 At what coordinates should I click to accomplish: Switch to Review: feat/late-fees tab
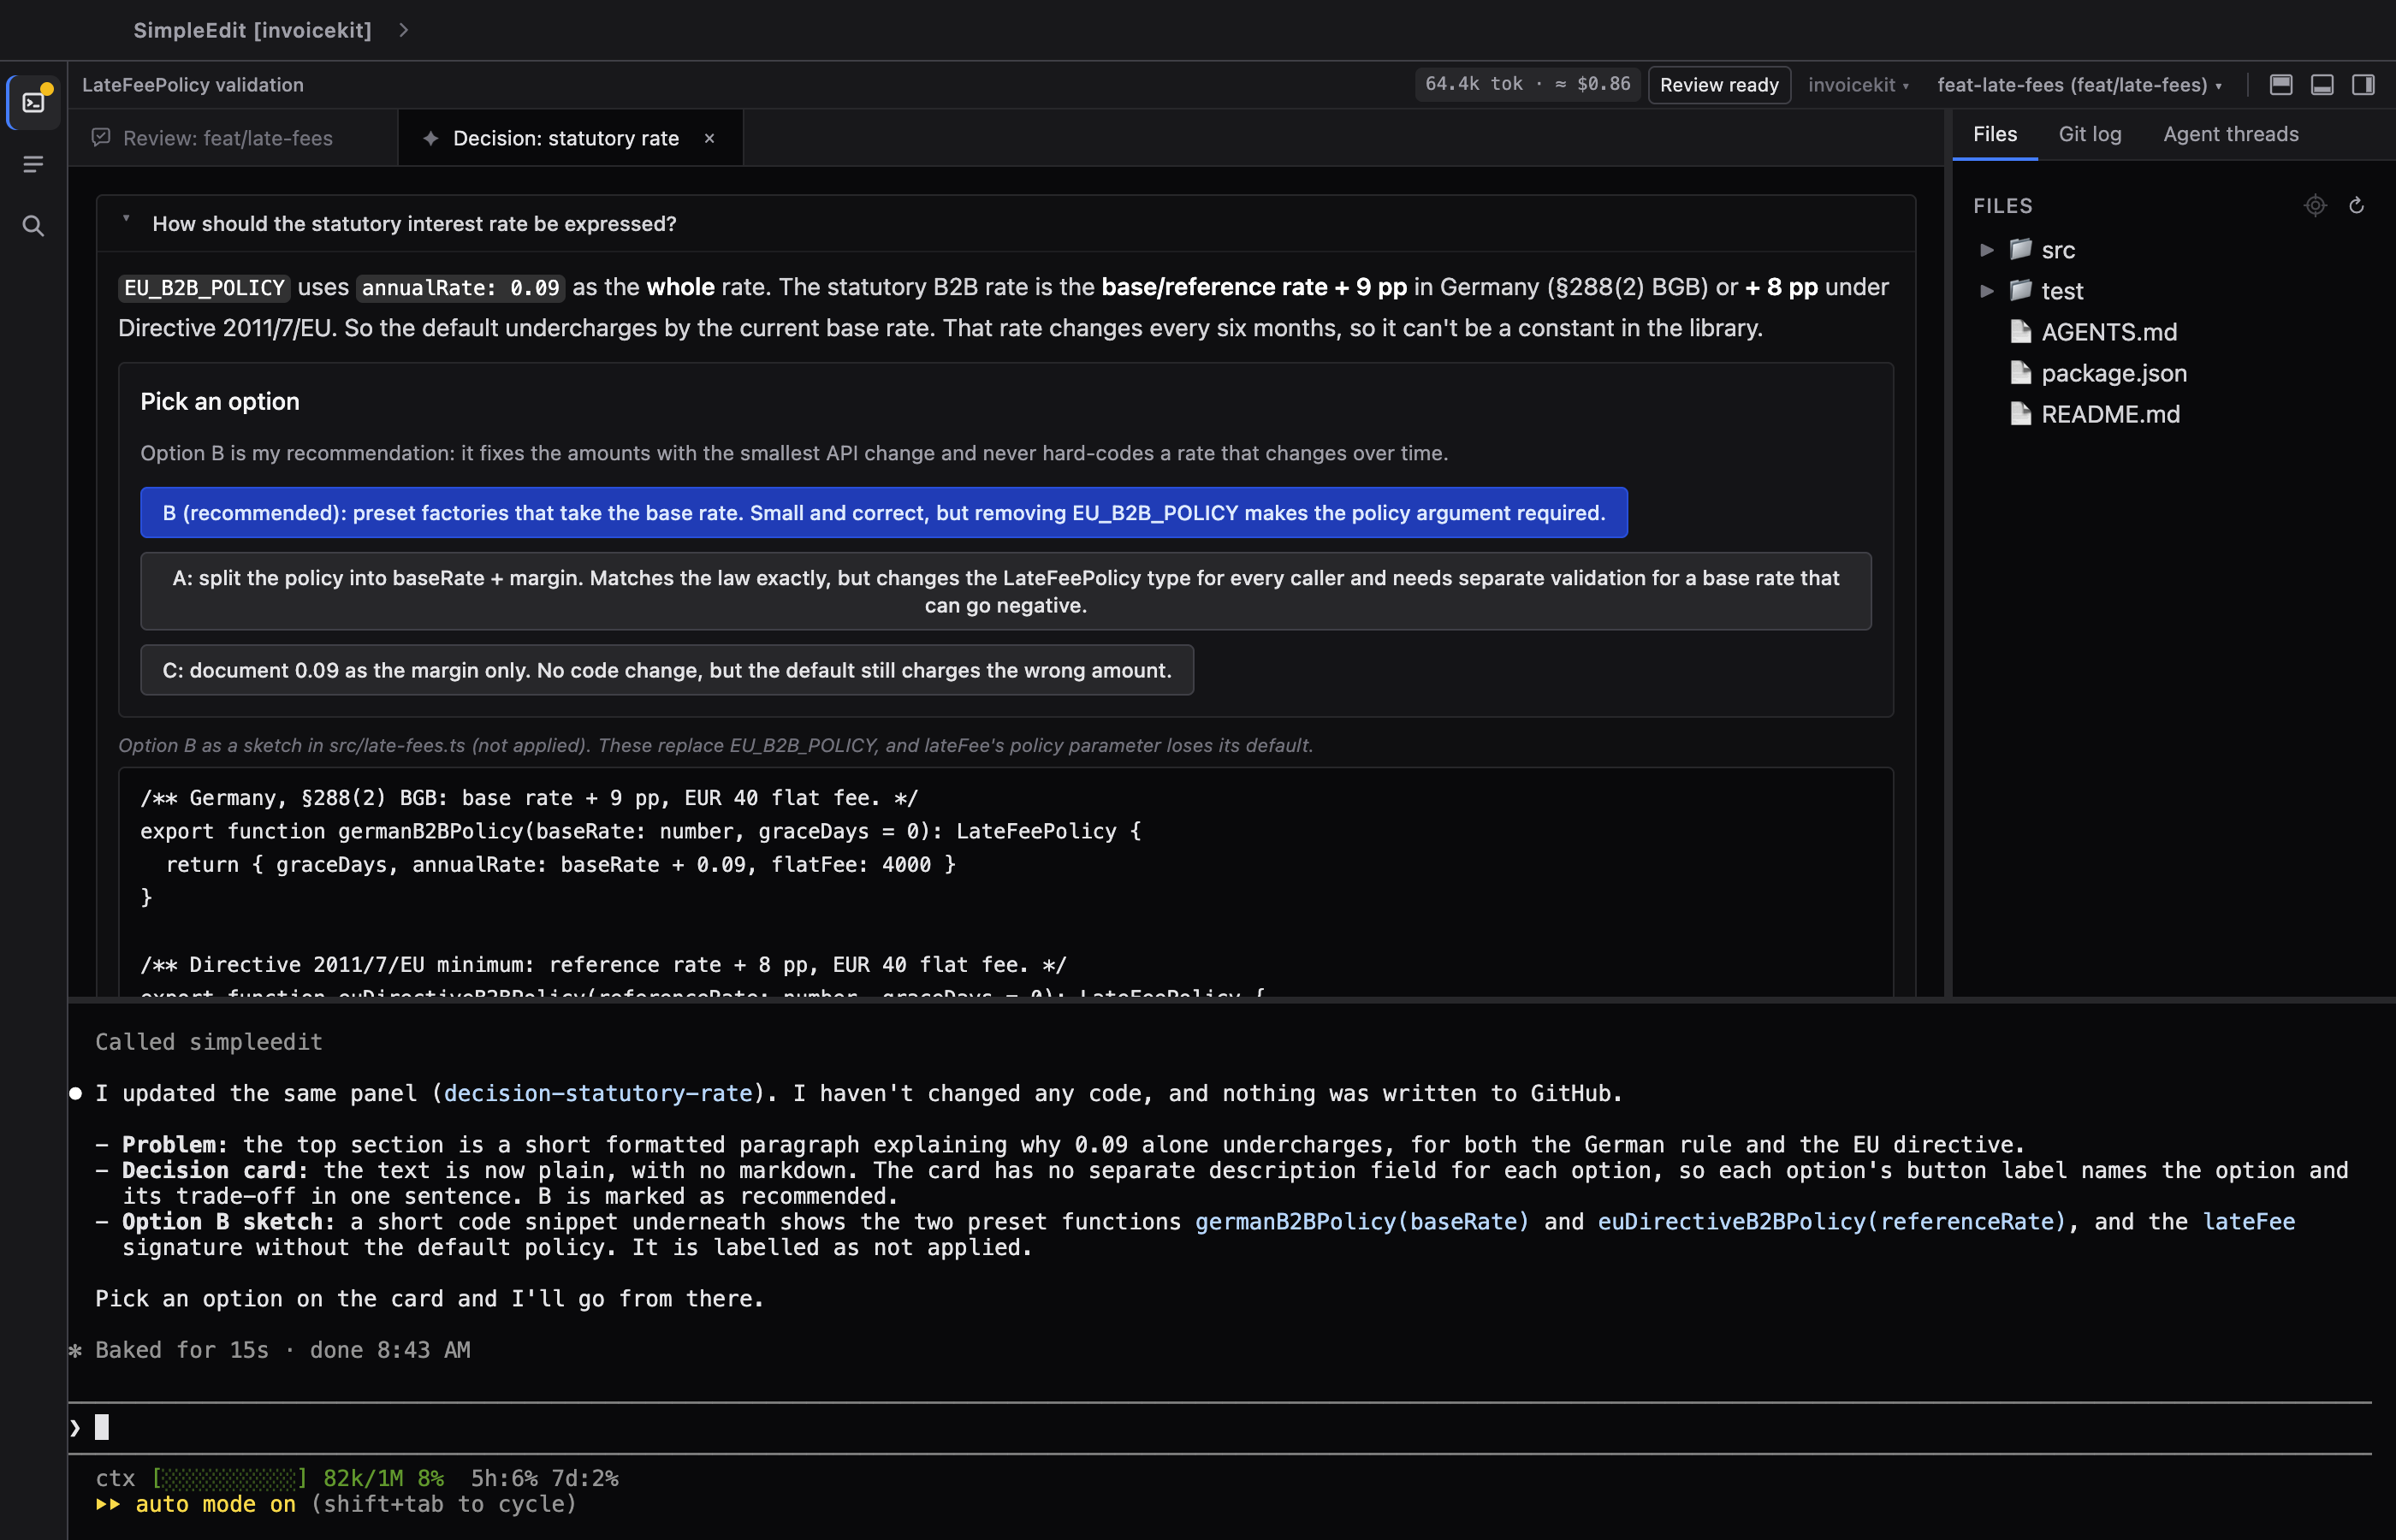point(229,138)
